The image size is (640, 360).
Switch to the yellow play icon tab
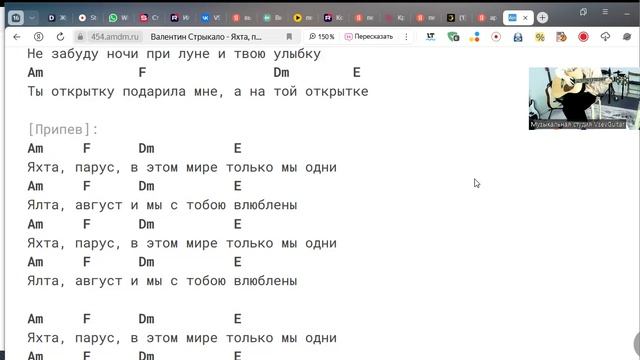(302, 18)
